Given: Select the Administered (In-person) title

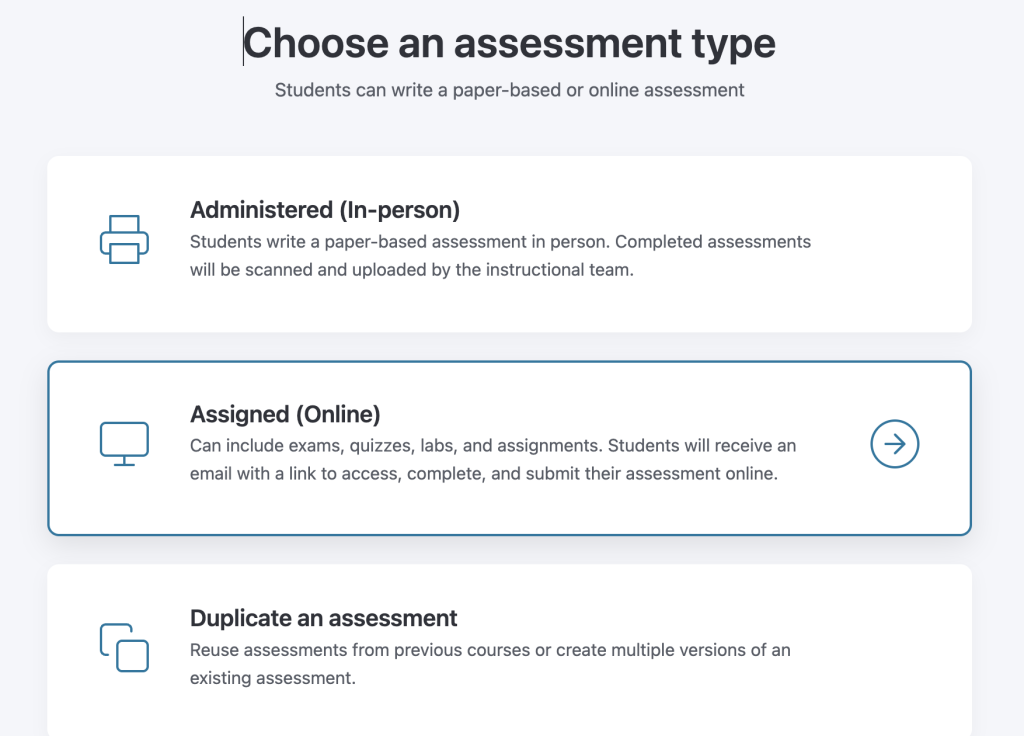Looking at the screenshot, I should click(x=325, y=210).
